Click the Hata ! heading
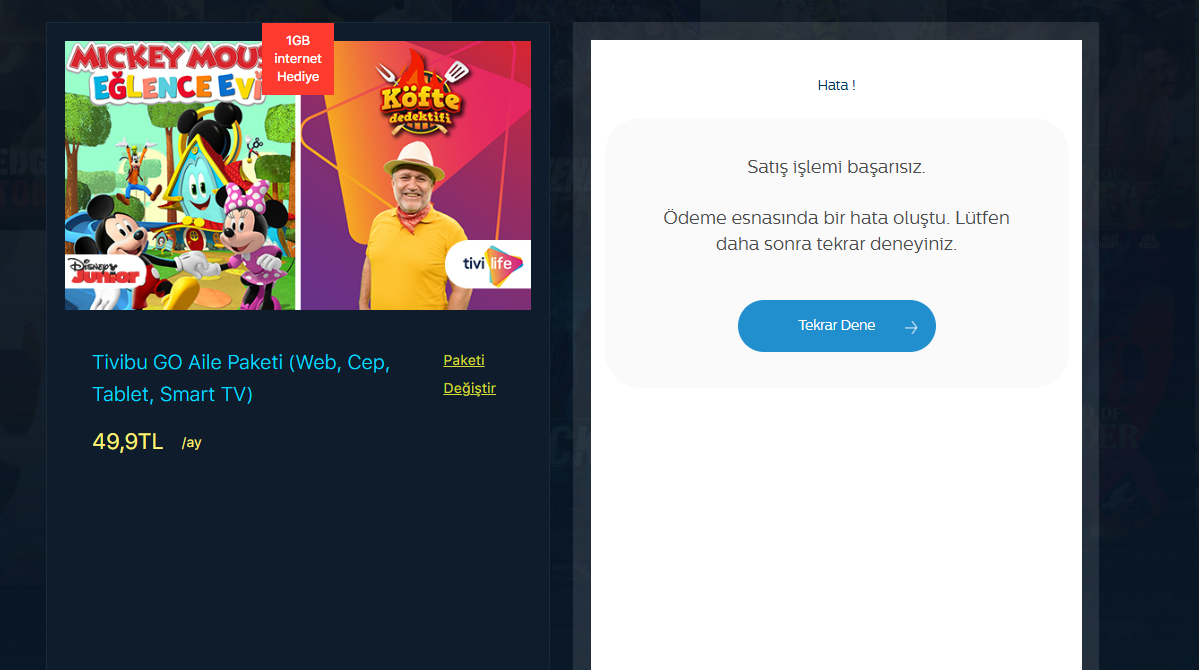1199x670 pixels. click(x=837, y=85)
